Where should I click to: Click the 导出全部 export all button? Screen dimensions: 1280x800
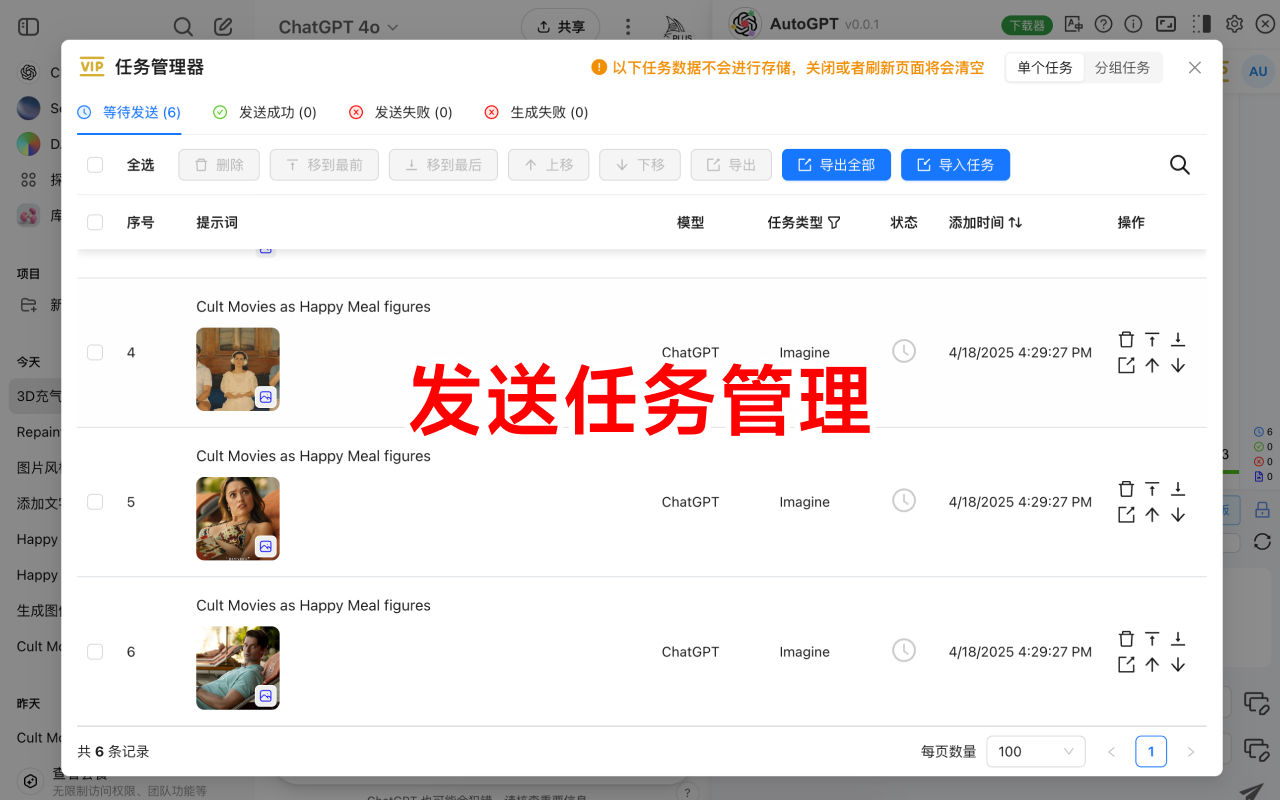point(836,164)
